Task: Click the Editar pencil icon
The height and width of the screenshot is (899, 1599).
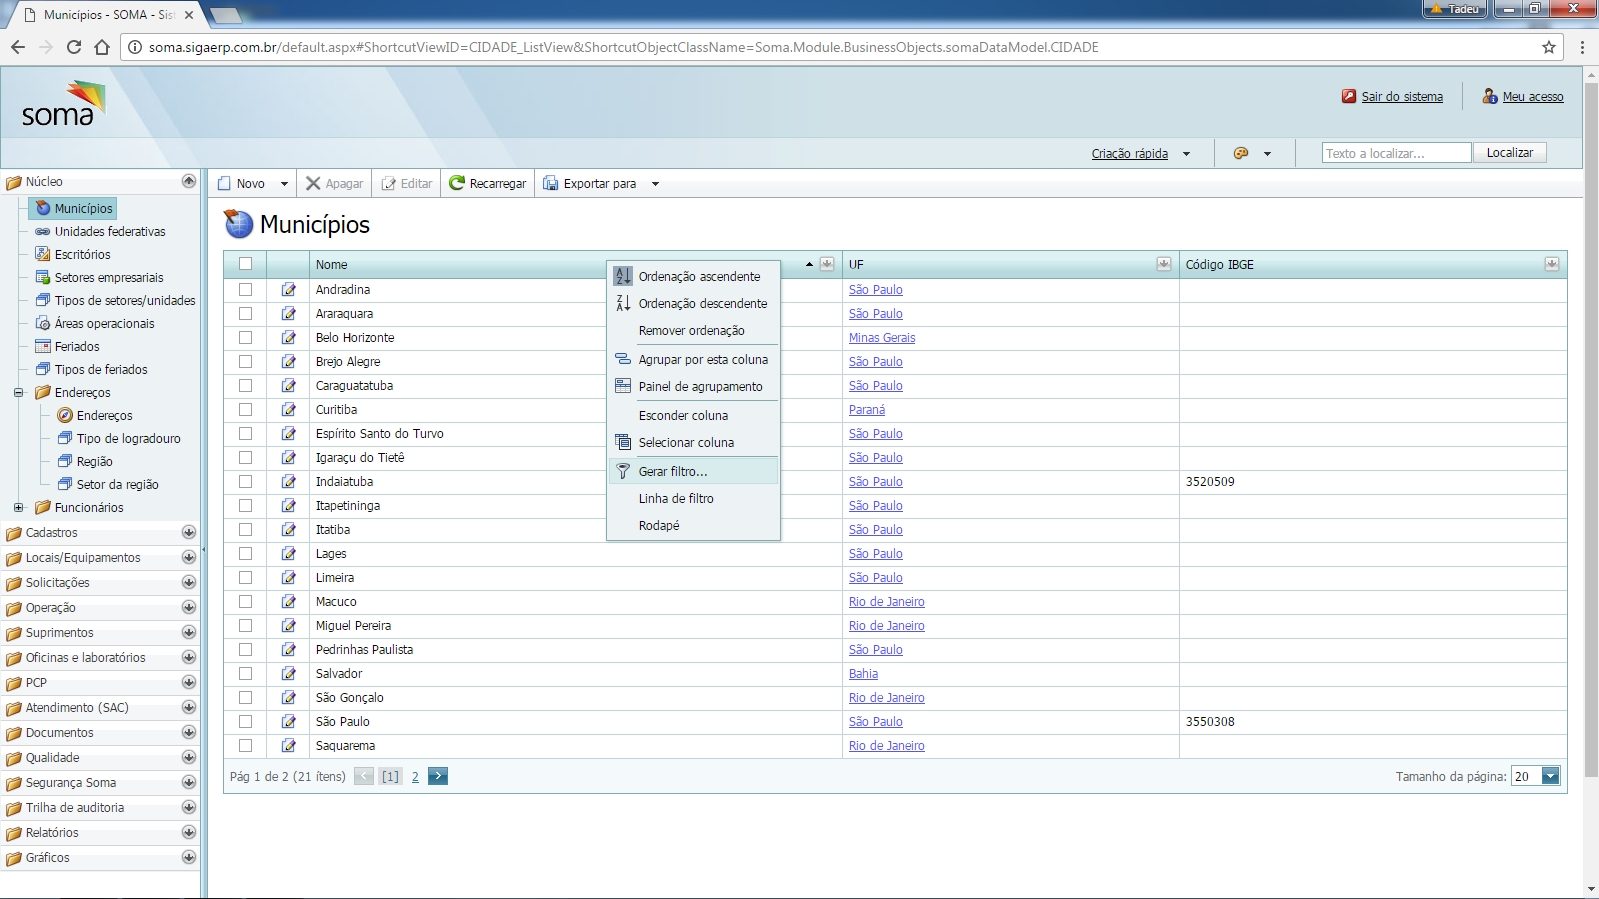Action: 389,183
